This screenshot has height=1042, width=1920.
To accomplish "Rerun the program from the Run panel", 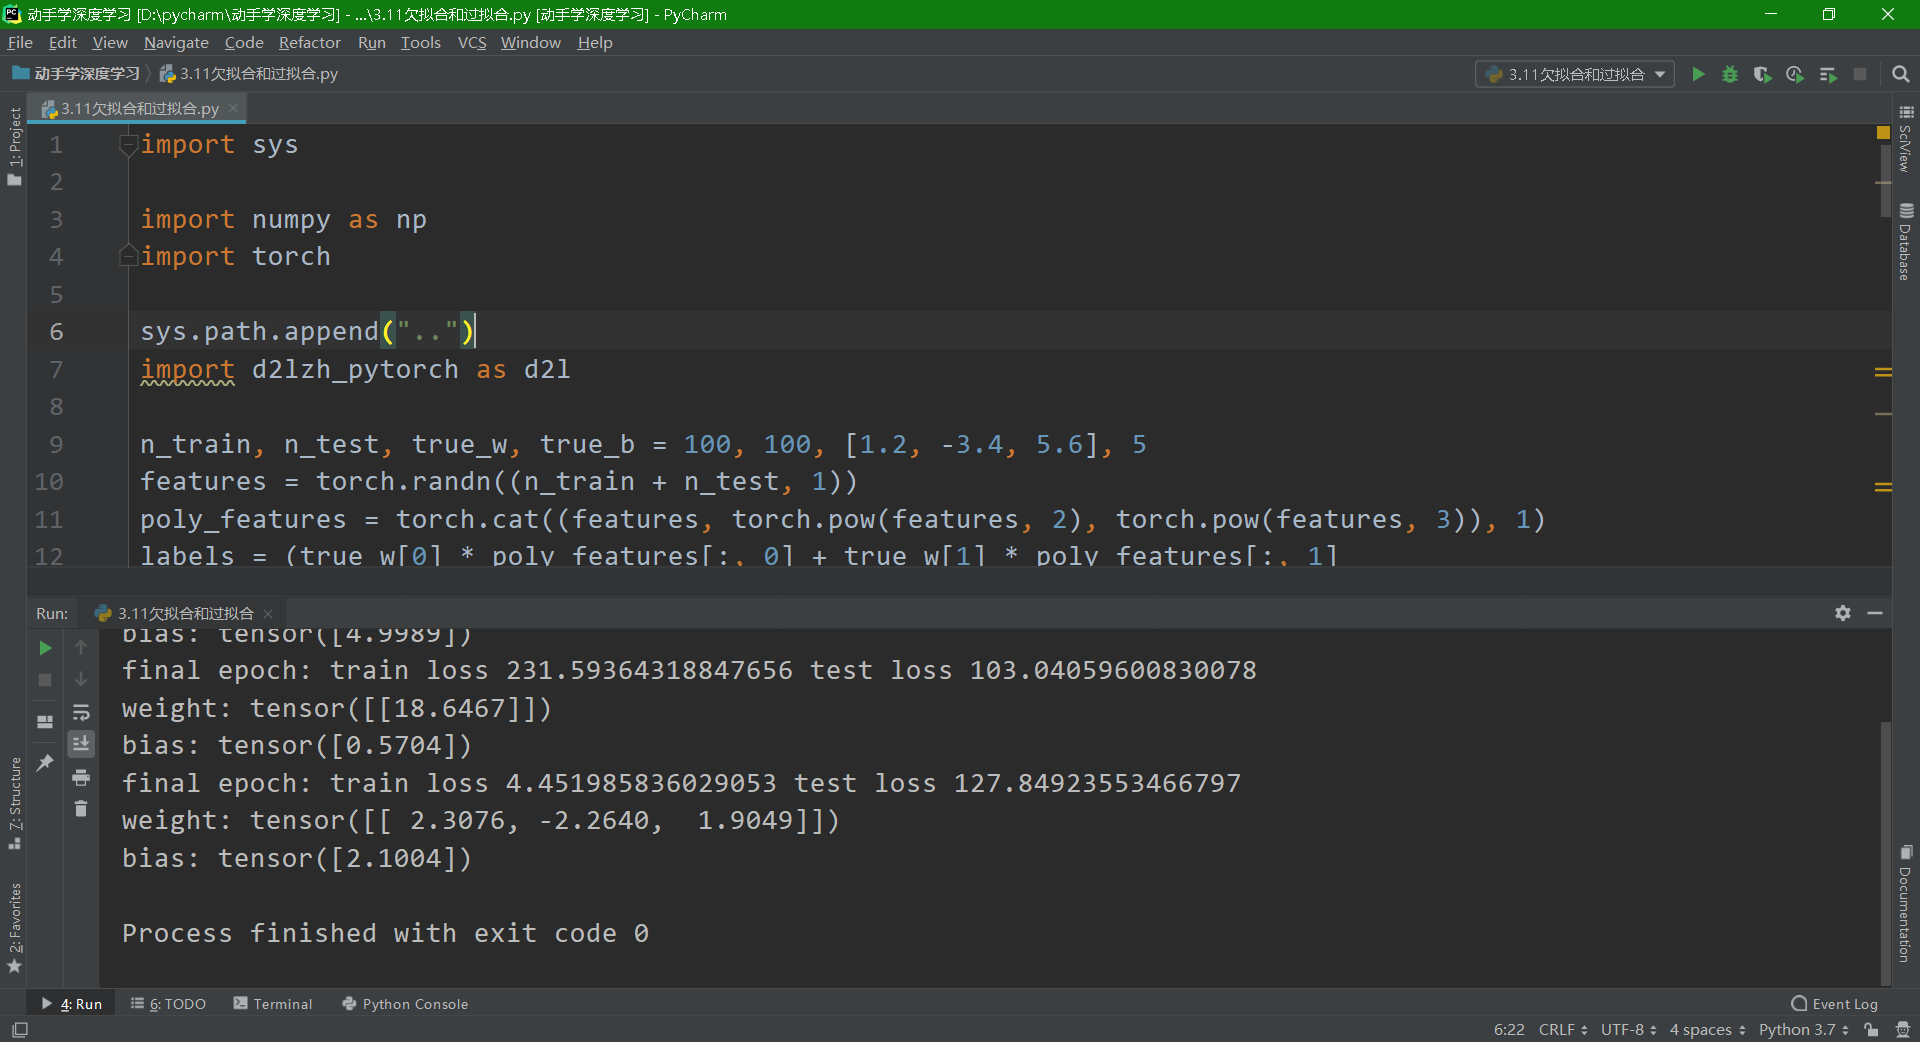I will (x=44, y=647).
